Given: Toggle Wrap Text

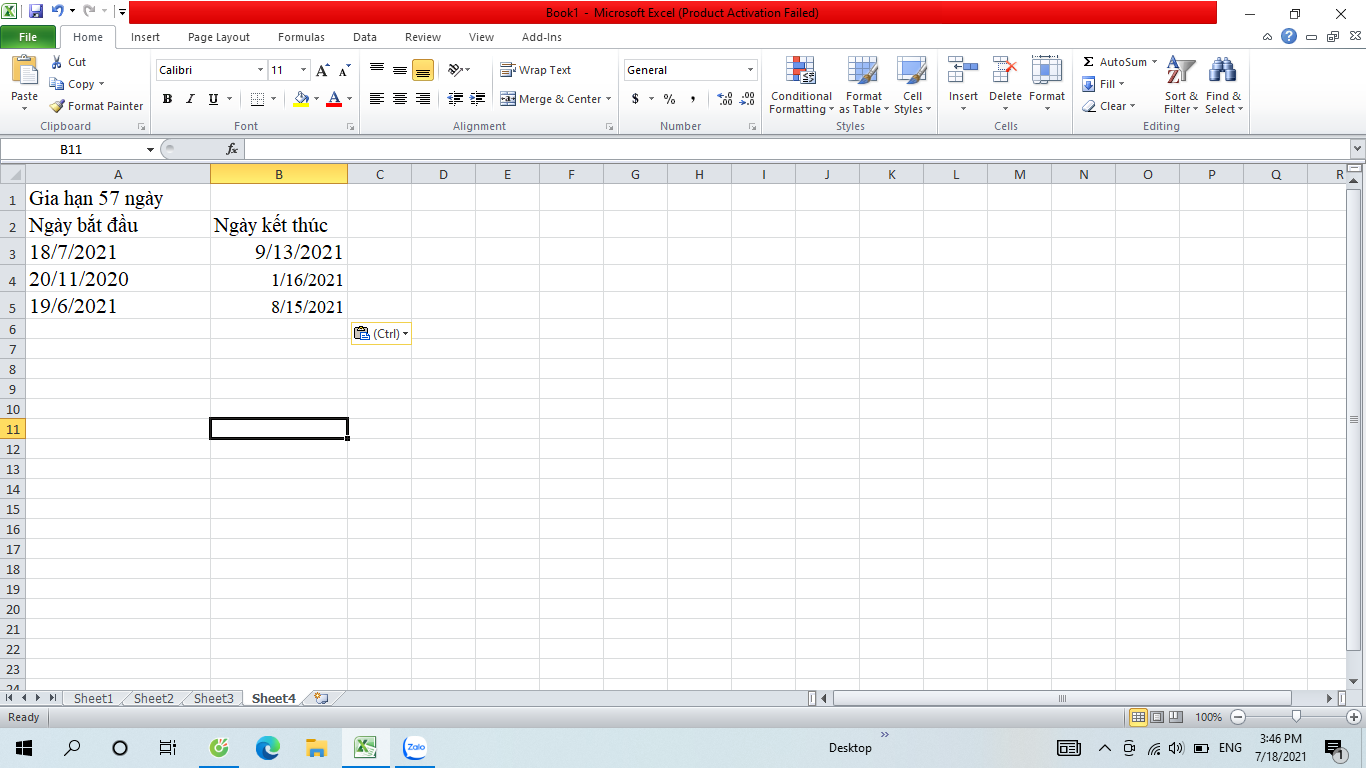Looking at the screenshot, I should 536,70.
